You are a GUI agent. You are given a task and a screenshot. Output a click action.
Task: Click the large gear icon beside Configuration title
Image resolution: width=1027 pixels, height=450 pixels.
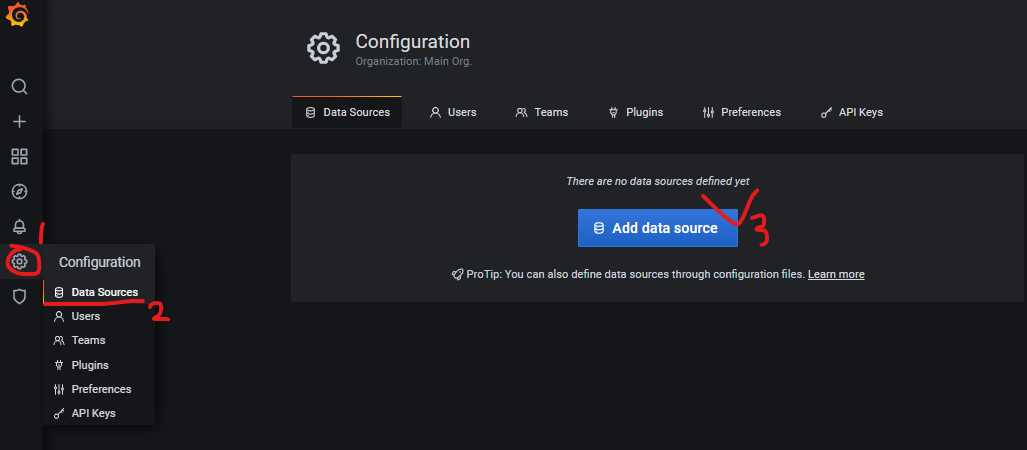[323, 48]
